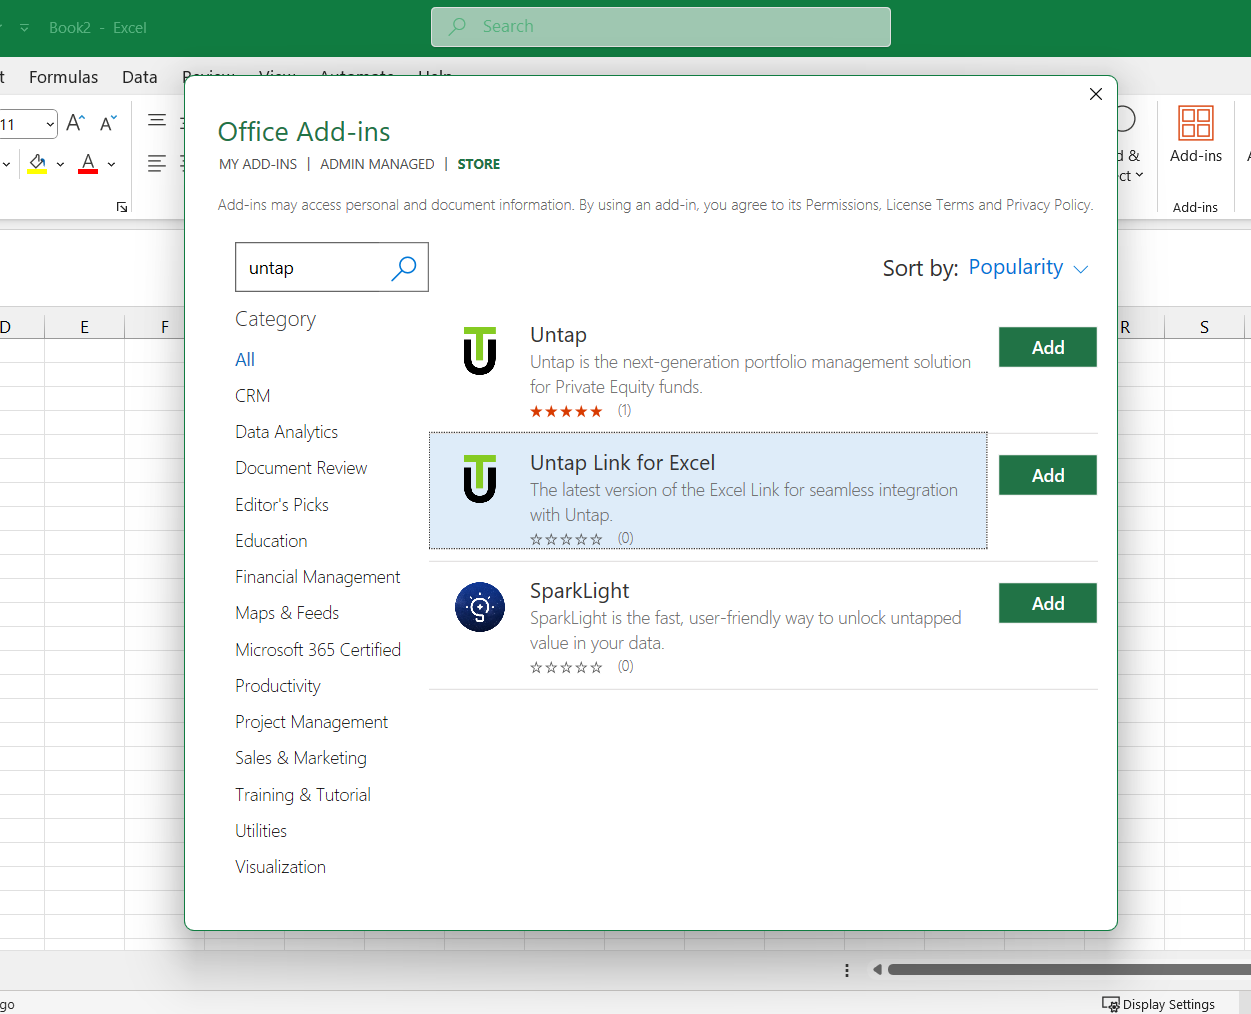Open the Sort by Popularity dropdown
Image resolution: width=1251 pixels, height=1014 pixels.
(1028, 268)
